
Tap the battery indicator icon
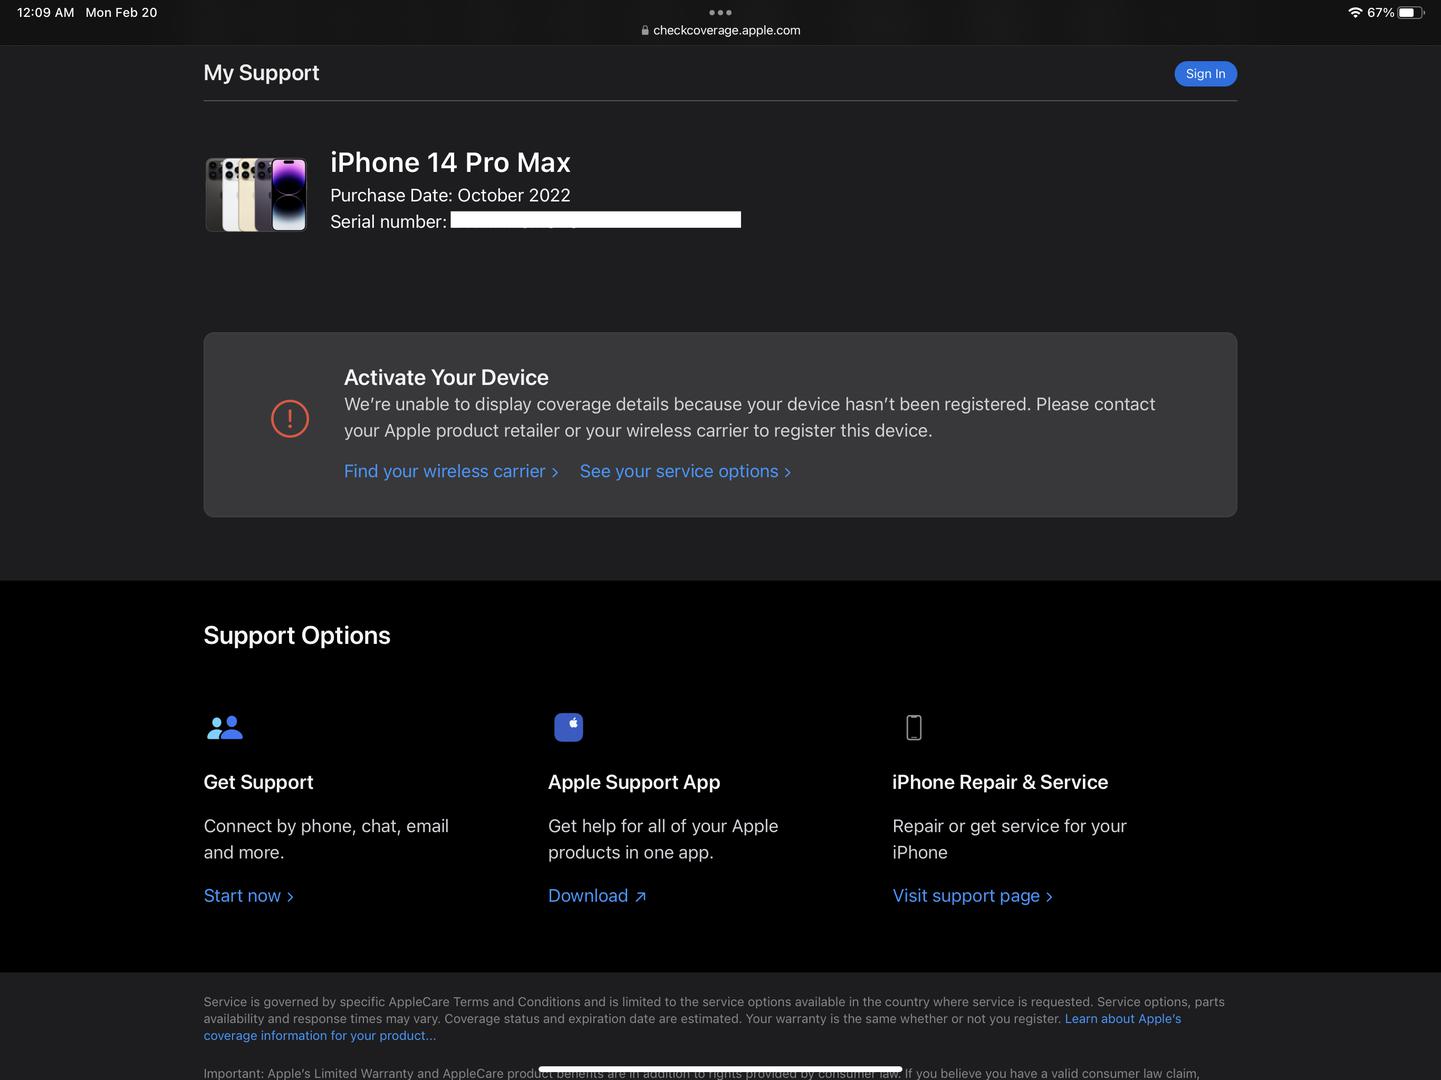(1410, 13)
